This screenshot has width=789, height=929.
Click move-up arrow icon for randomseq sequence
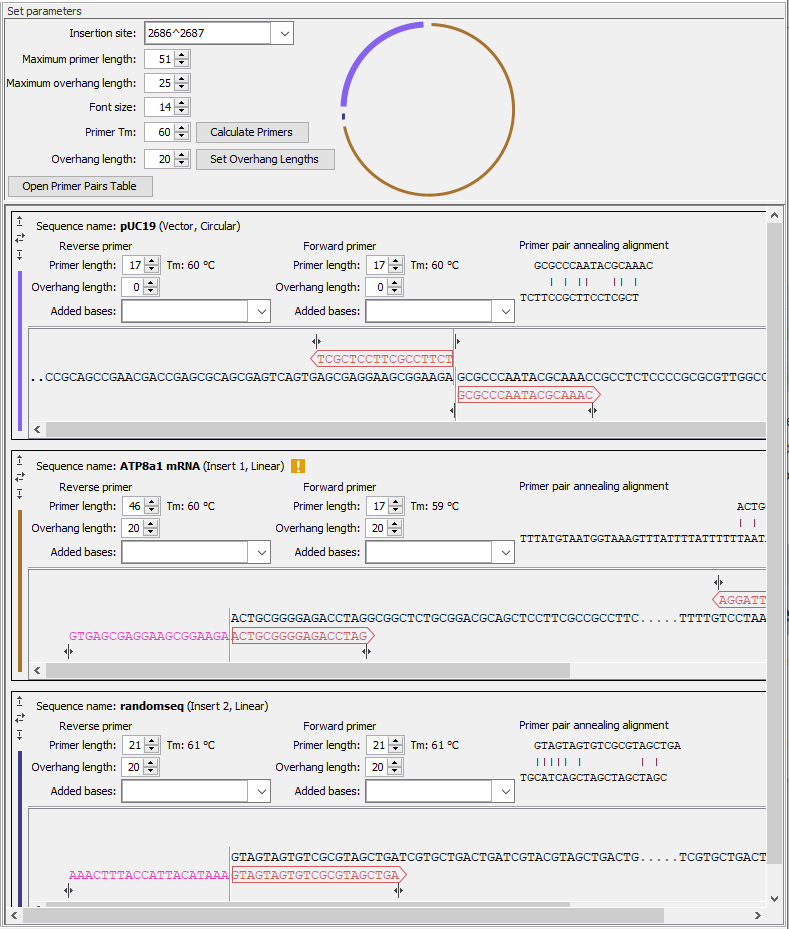pos(19,701)
